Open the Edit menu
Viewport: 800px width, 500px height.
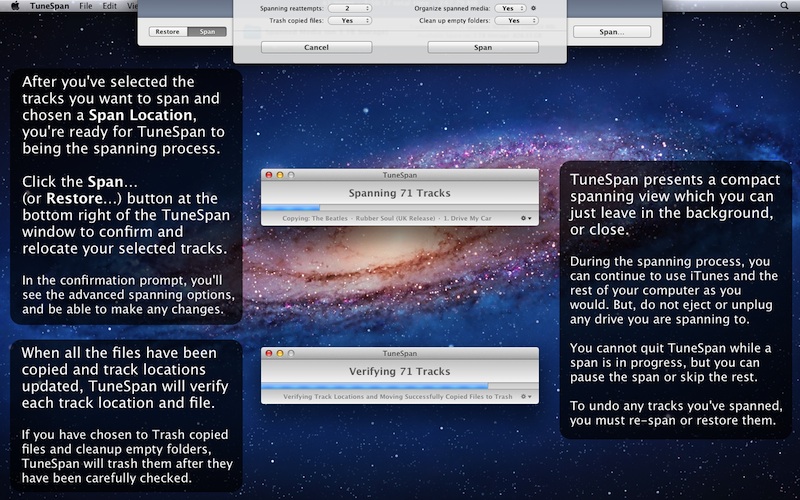click(x=109, y=5)
